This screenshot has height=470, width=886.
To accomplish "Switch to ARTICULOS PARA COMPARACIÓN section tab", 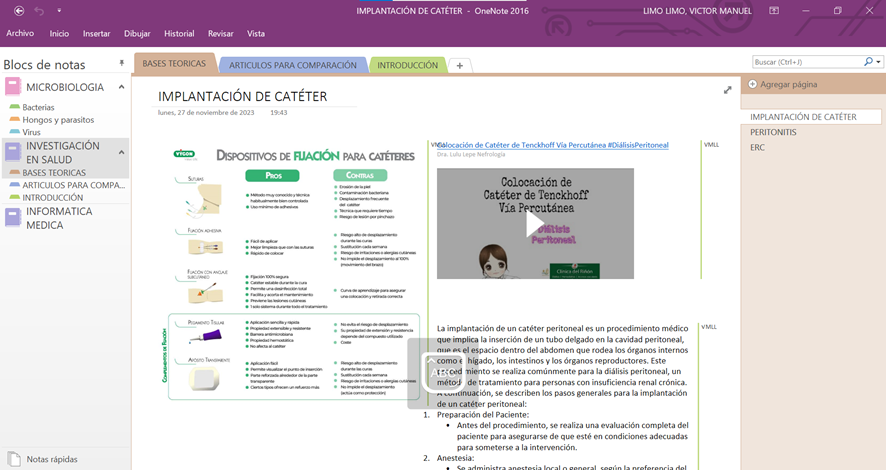I will pyautogui.click(x=293, y=65).
